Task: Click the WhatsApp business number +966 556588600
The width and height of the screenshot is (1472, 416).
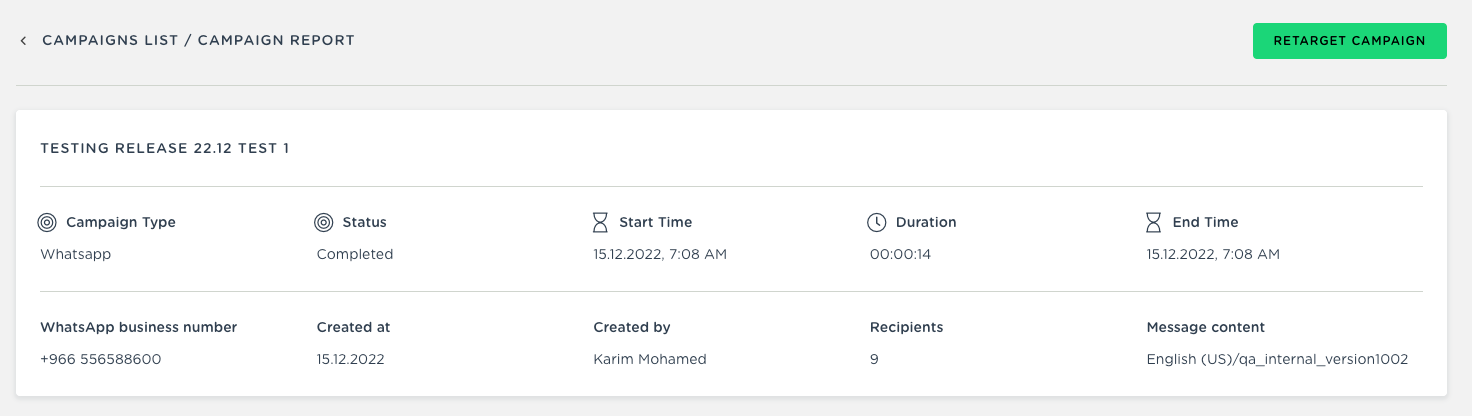Action: pyautogui.click(x=100, y=359)
